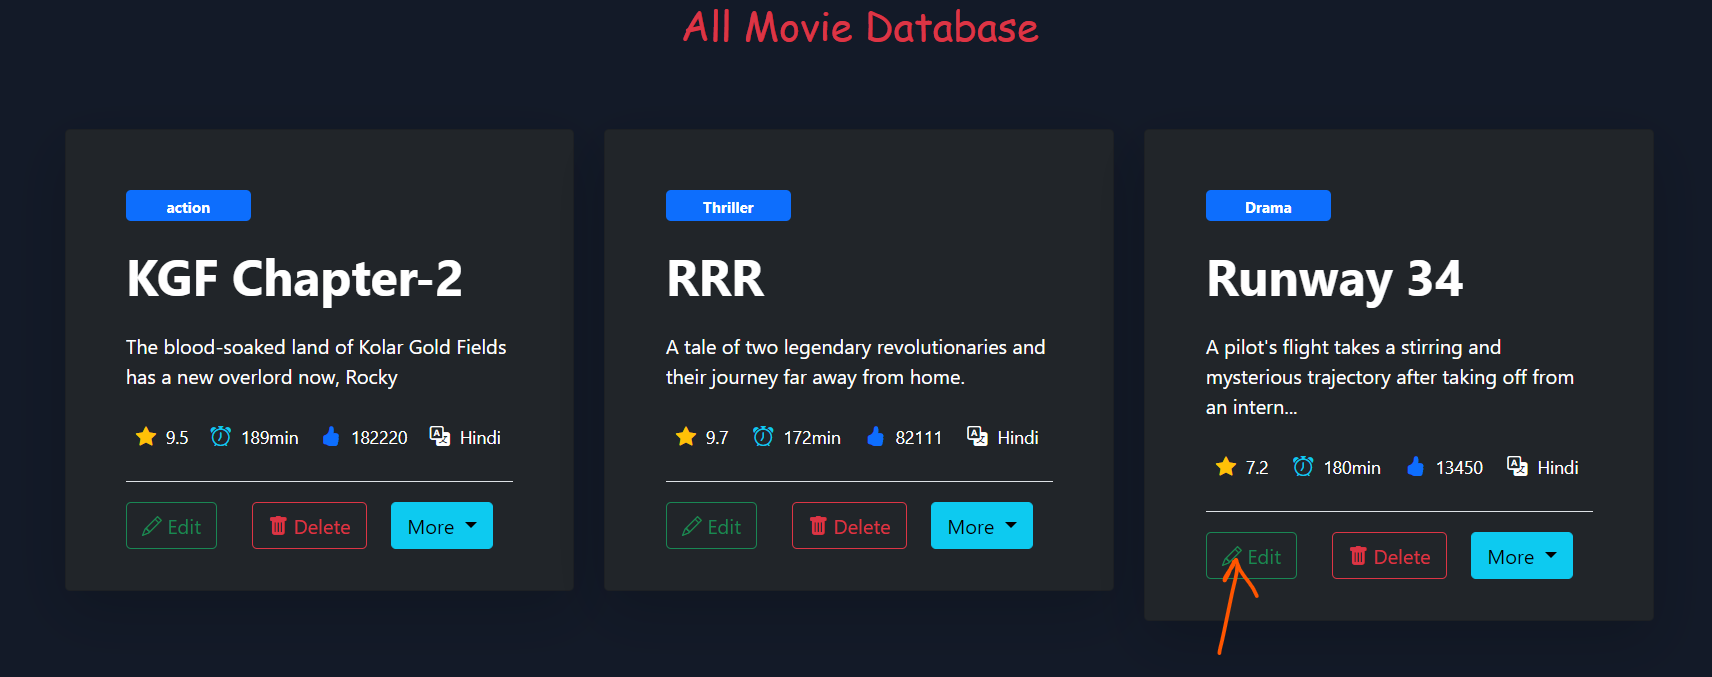The image size is (1712, 677).
Task: Click the Hindi label on KGF Chapter-2
Action: [x=480, y=438]
